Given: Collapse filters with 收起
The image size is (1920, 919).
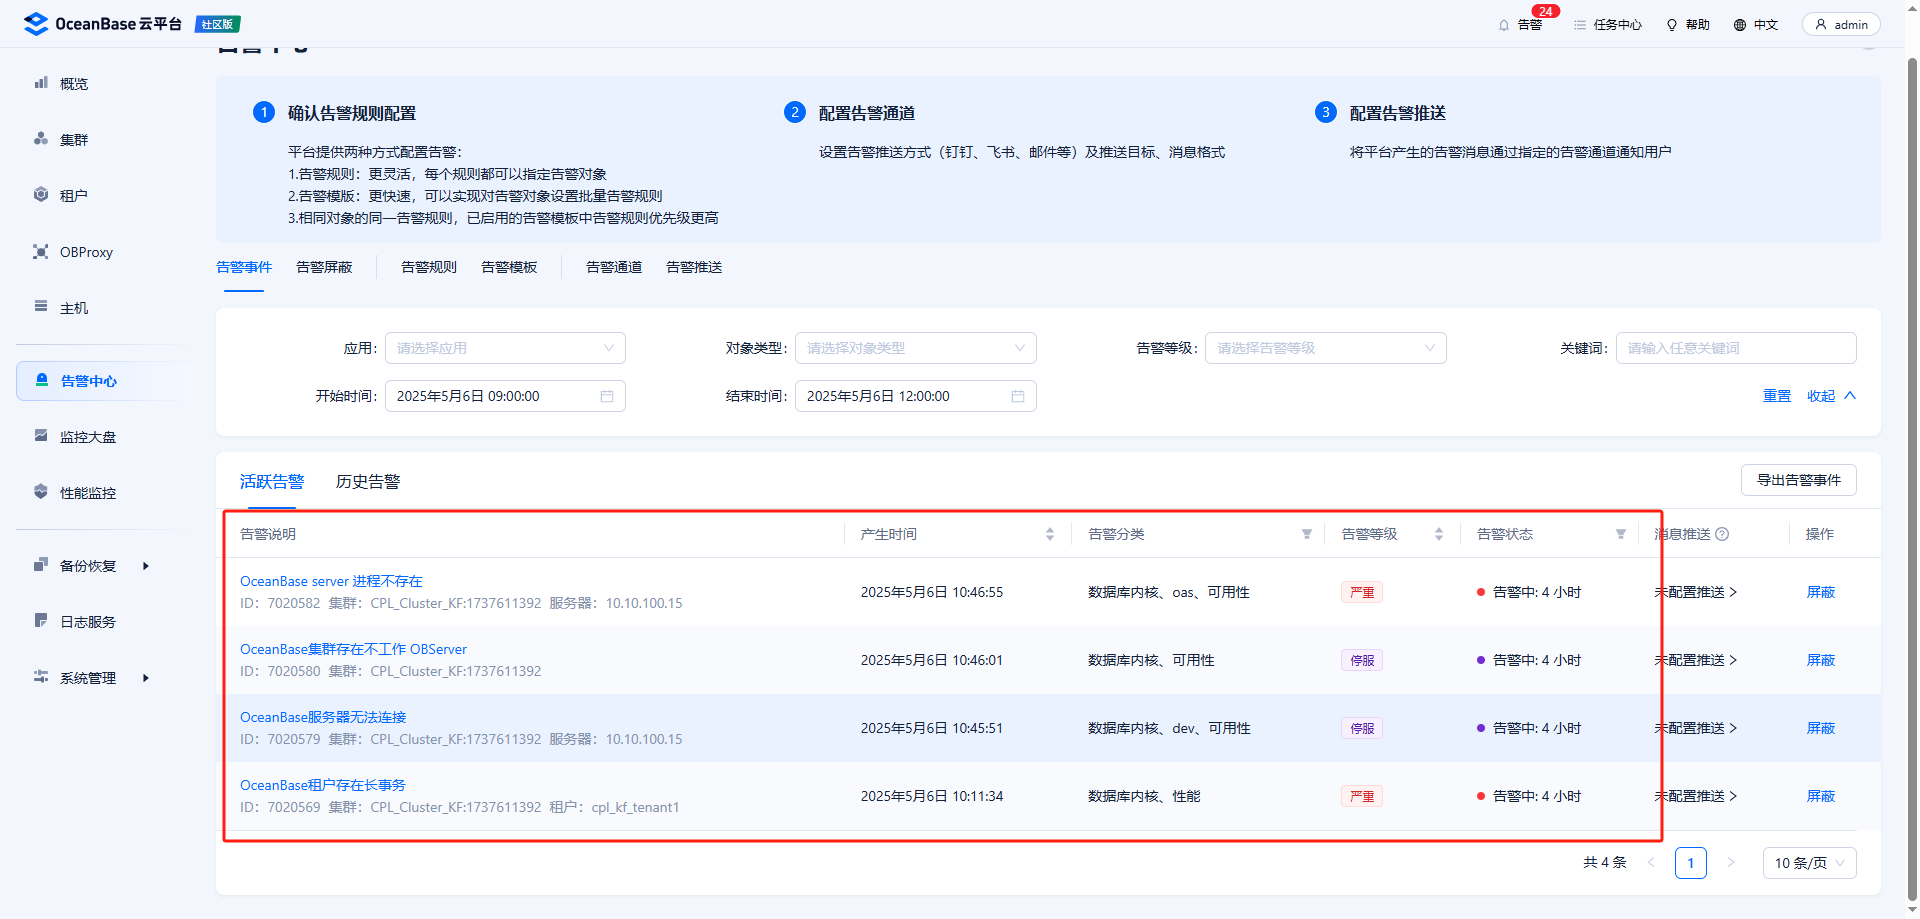Looking at the screenshot, I should coord(1831,396).
